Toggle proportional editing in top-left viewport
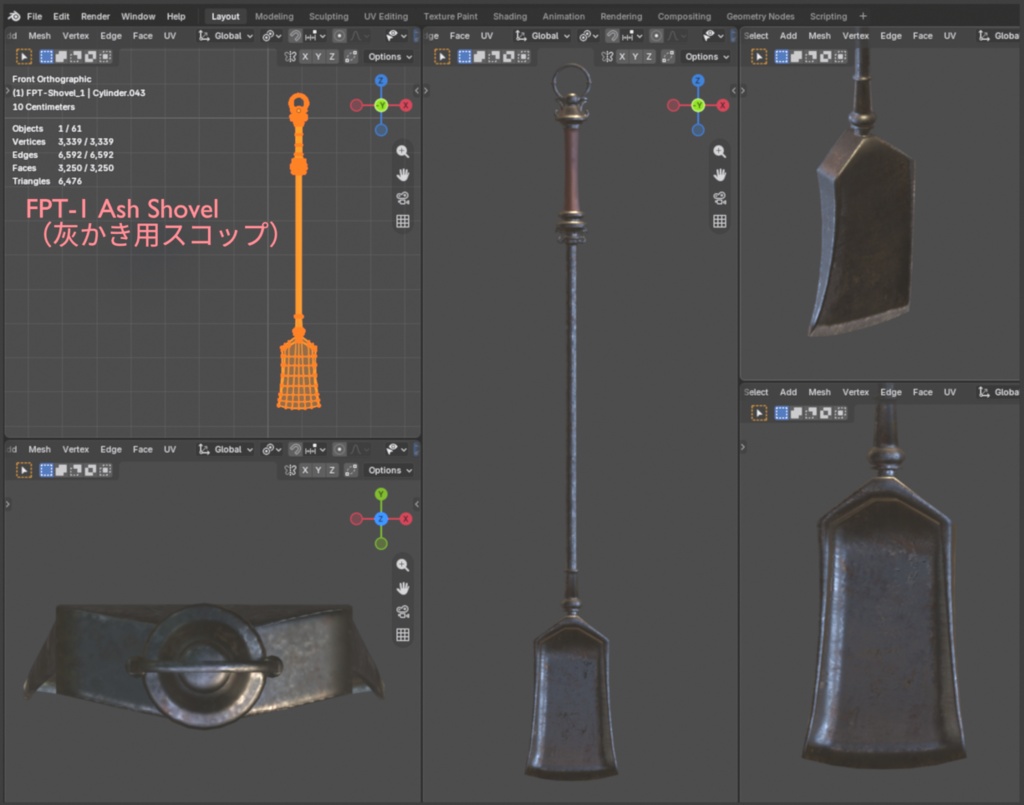This screenshot has height=805, width=1024. [339, 36]
